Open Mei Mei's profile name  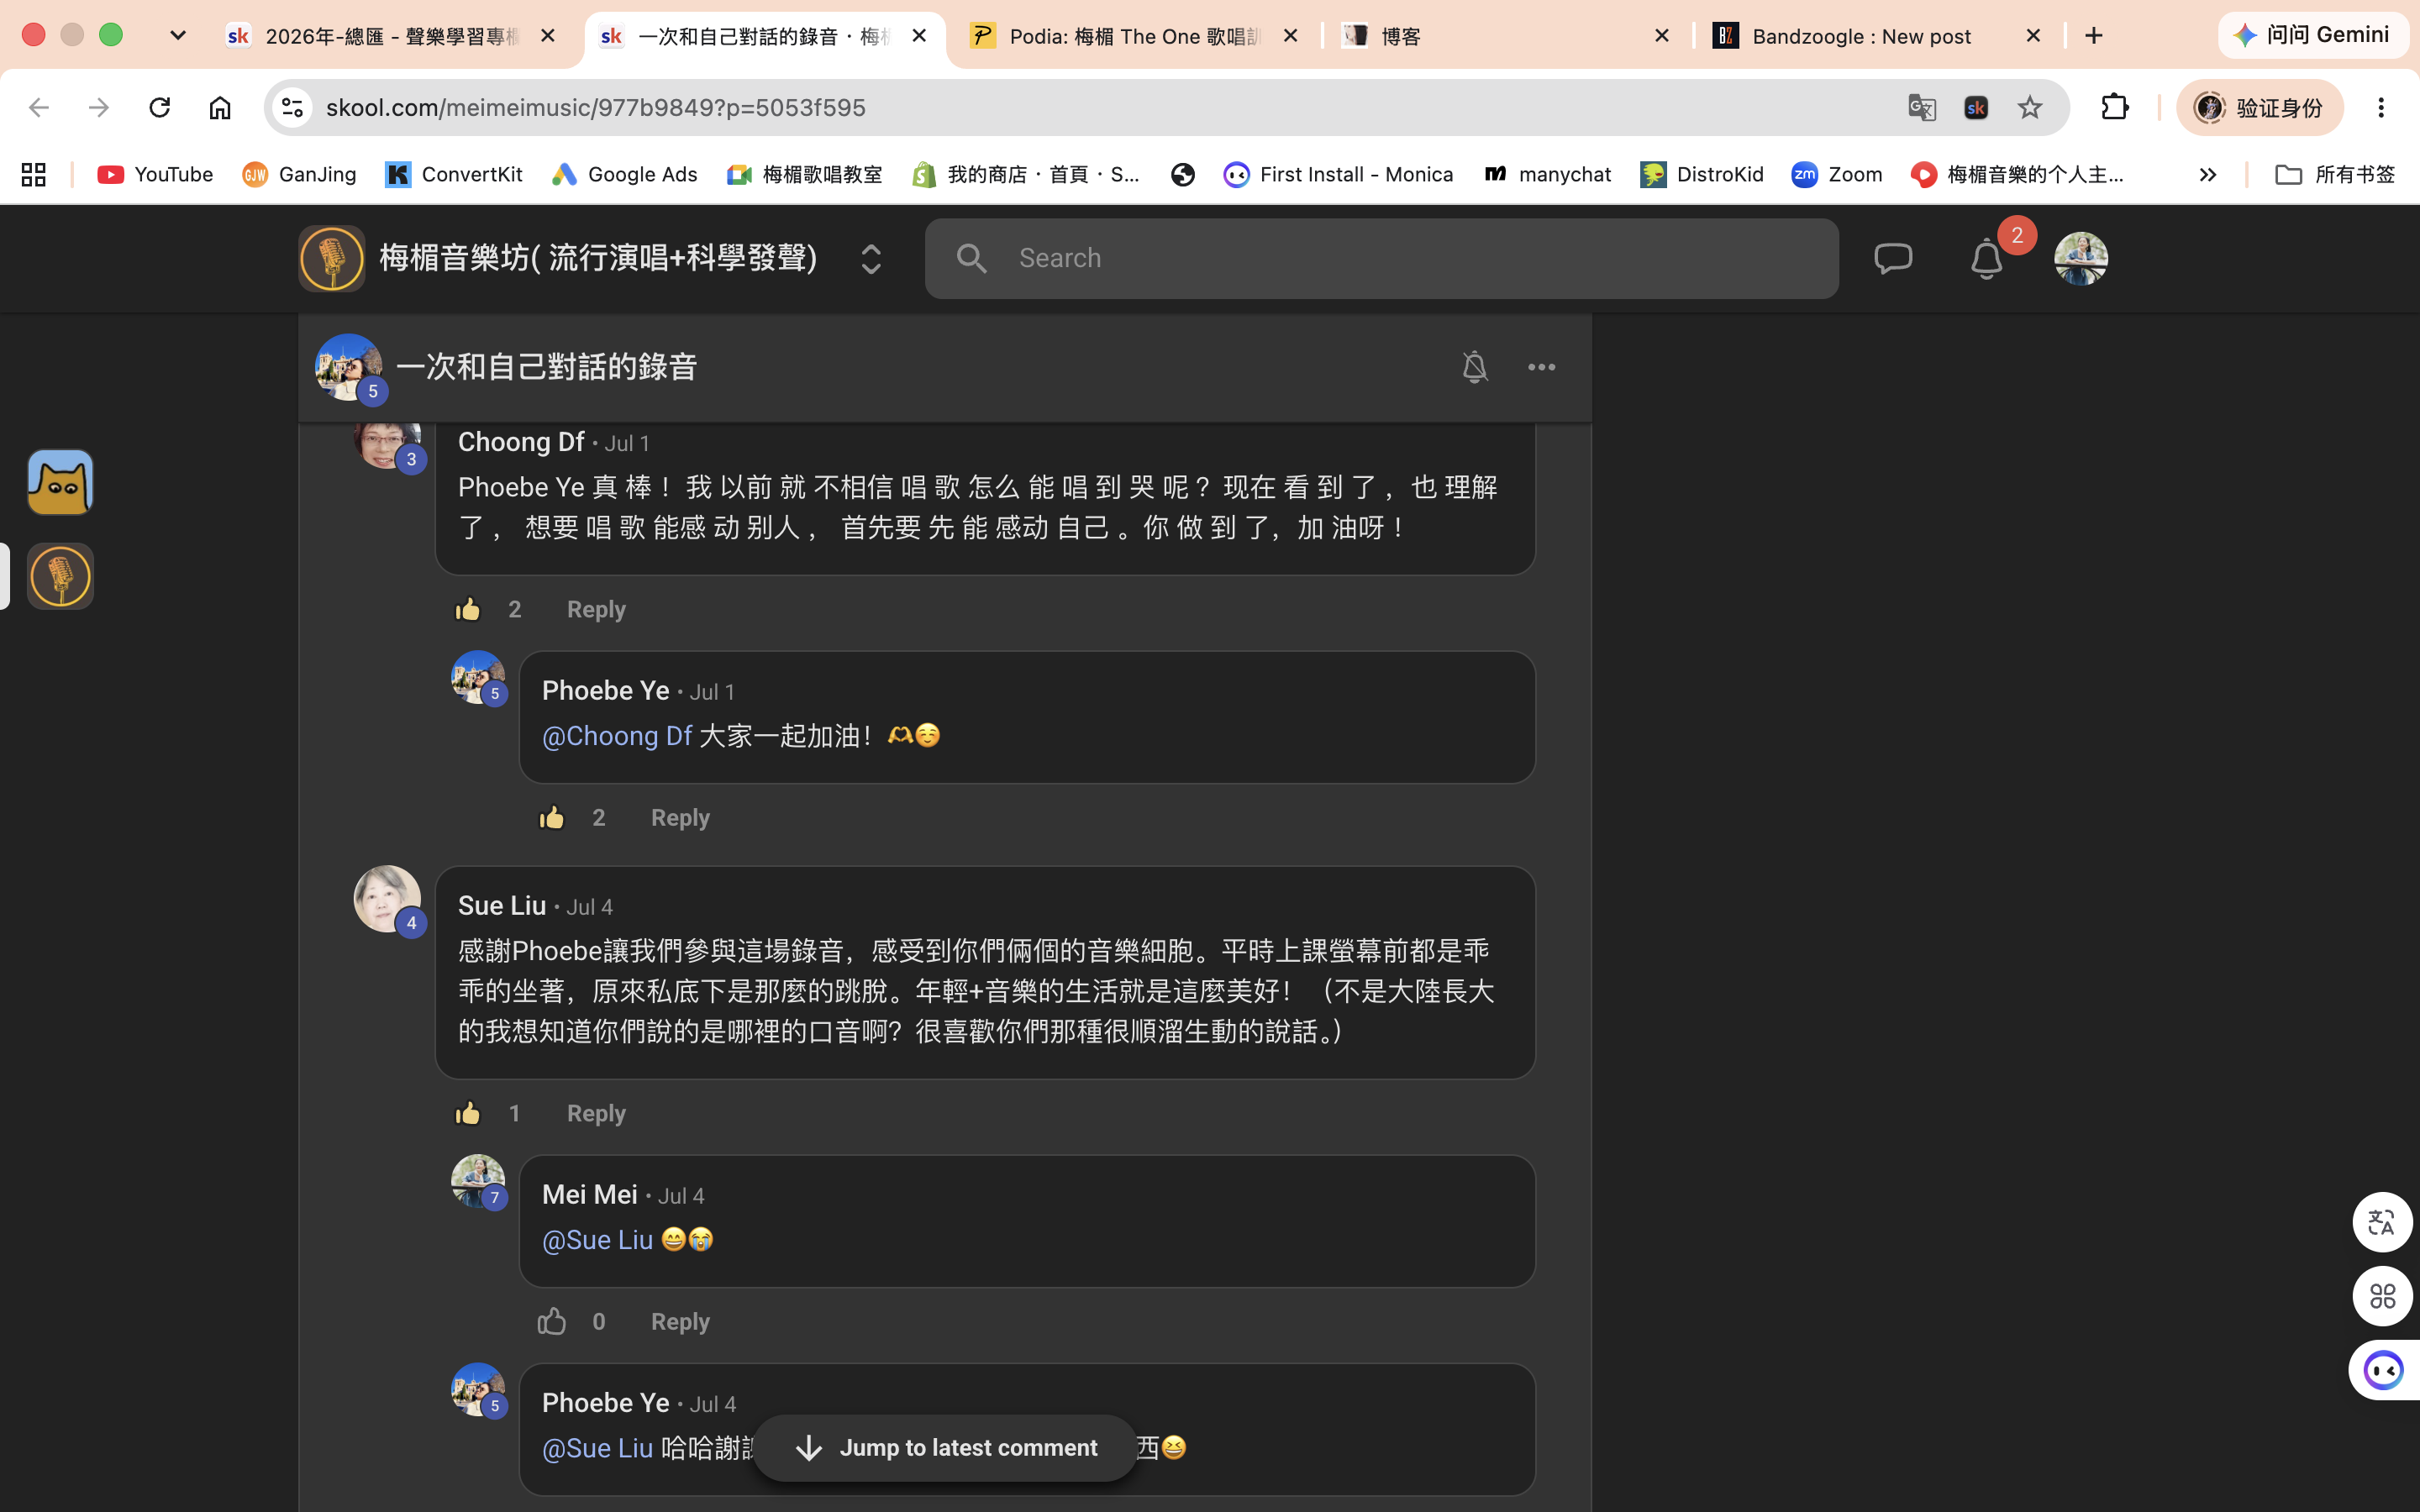coord(589,1194)
